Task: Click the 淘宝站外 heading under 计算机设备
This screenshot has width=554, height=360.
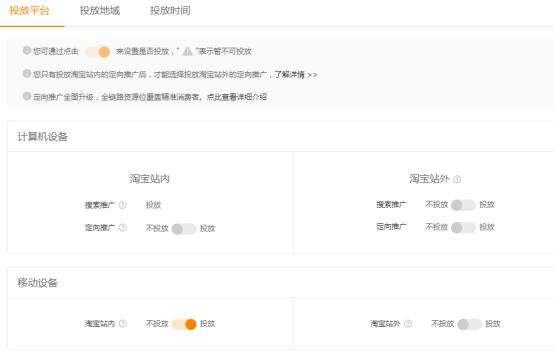Action: point(429,179)
